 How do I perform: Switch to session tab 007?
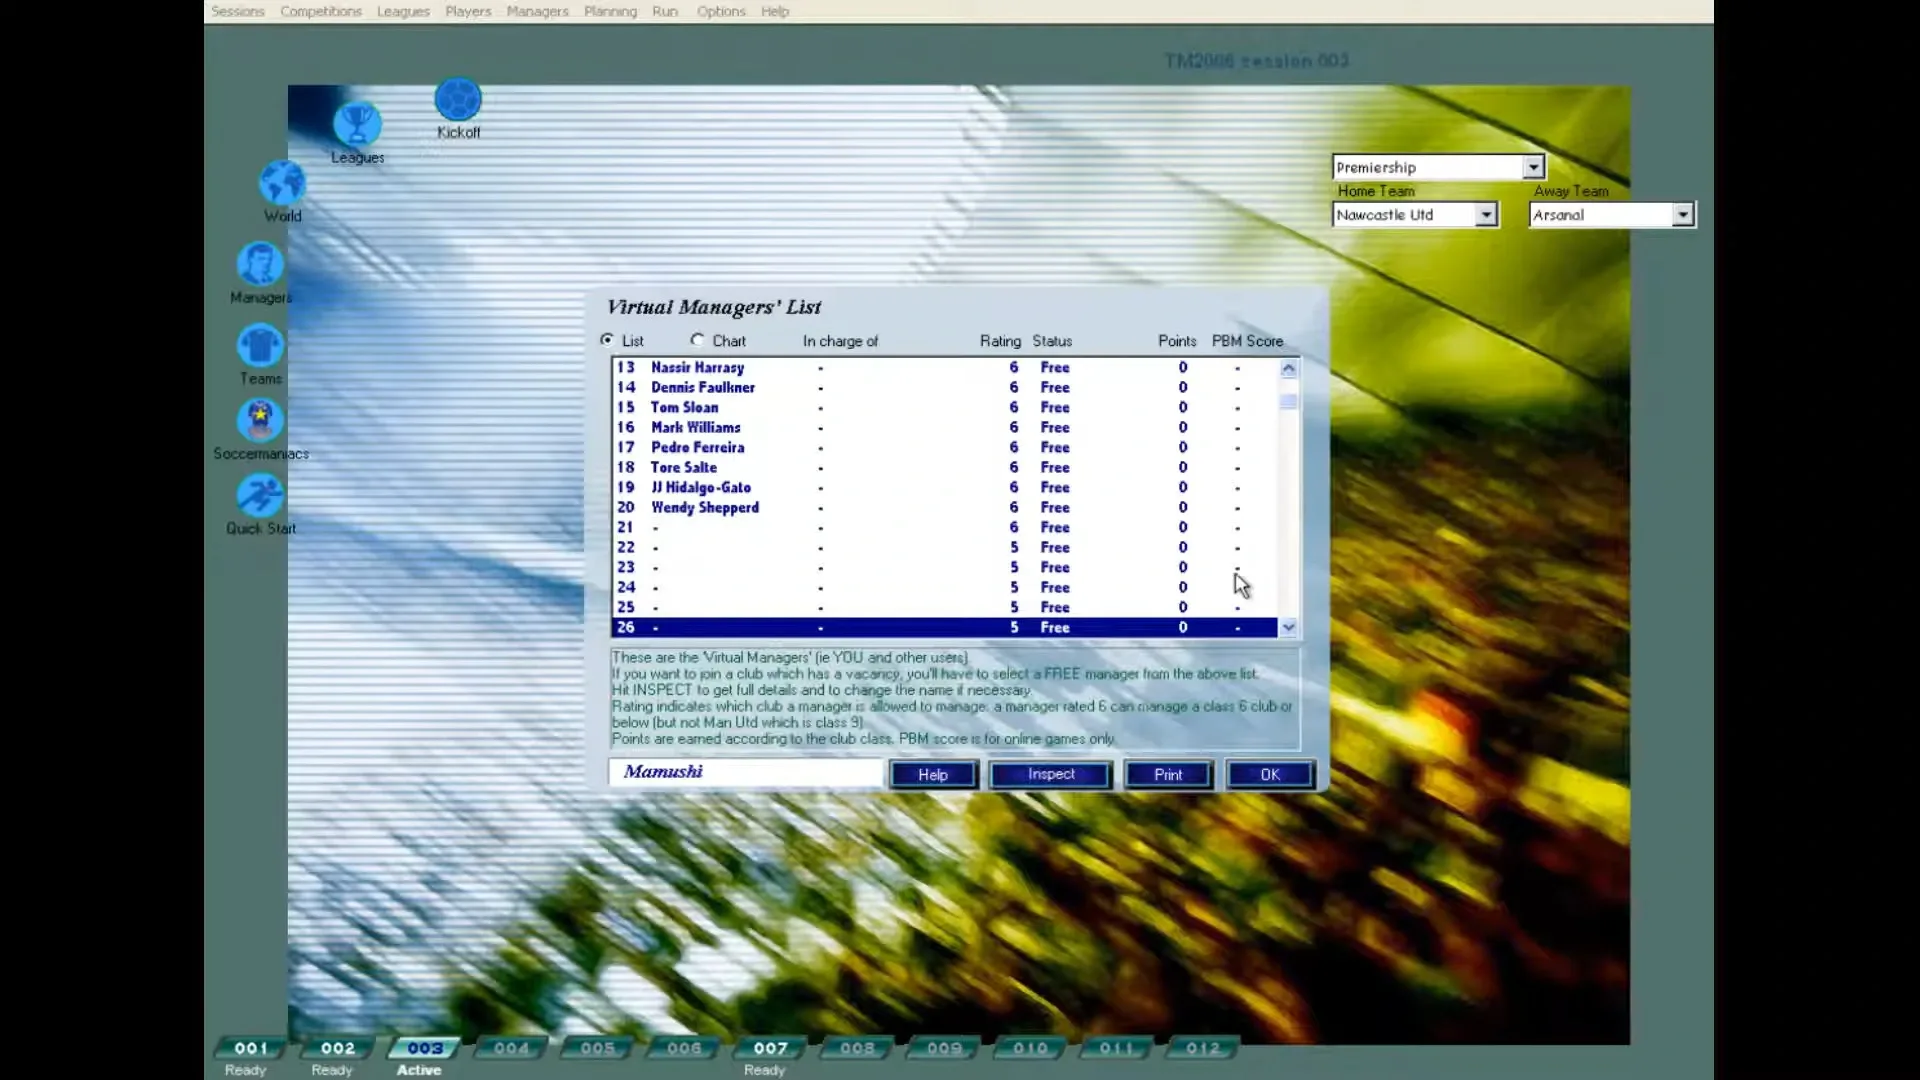coord(770,1048)
